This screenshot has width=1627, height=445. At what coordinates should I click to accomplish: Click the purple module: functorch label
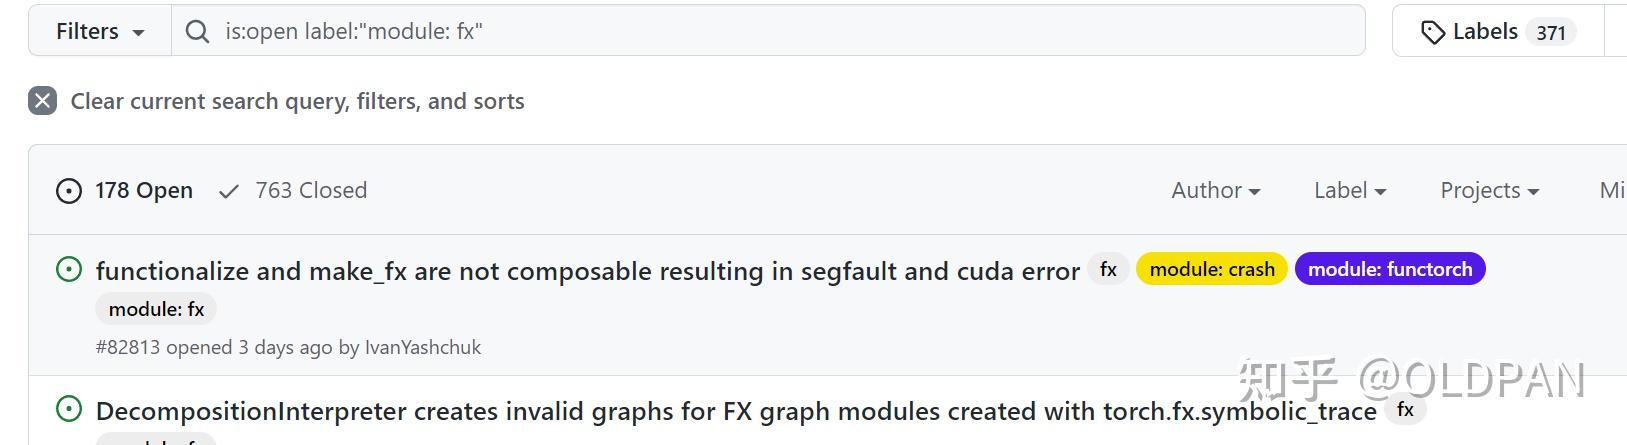[x=1389, y=269]
